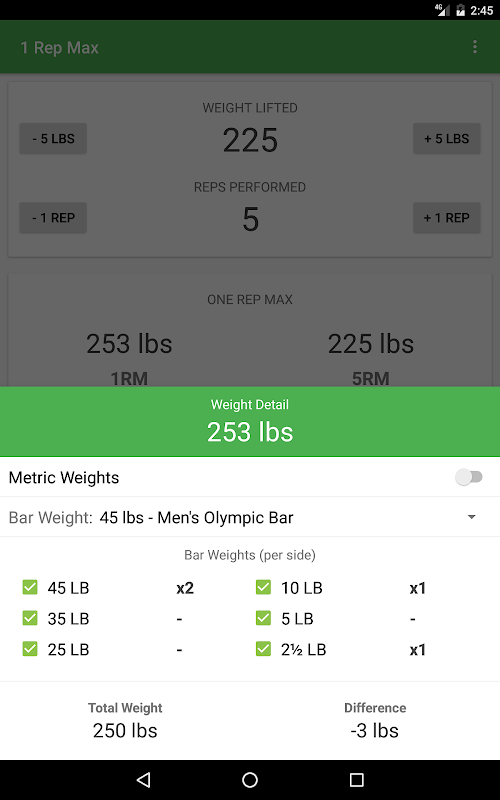This screenshot has height=800, width=500.
Task: Decrease weight with - 5 LBS button
Action: pyautogui.click(x=53, y=138)
